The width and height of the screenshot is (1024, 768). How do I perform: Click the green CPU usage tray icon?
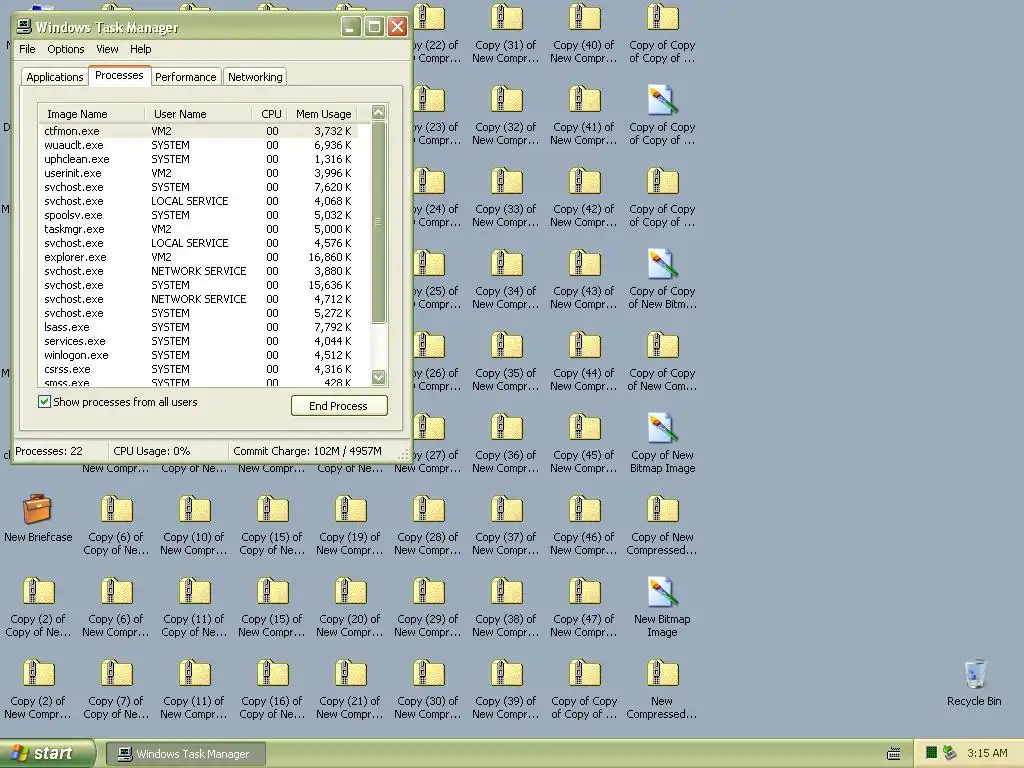tap(931, 753)
